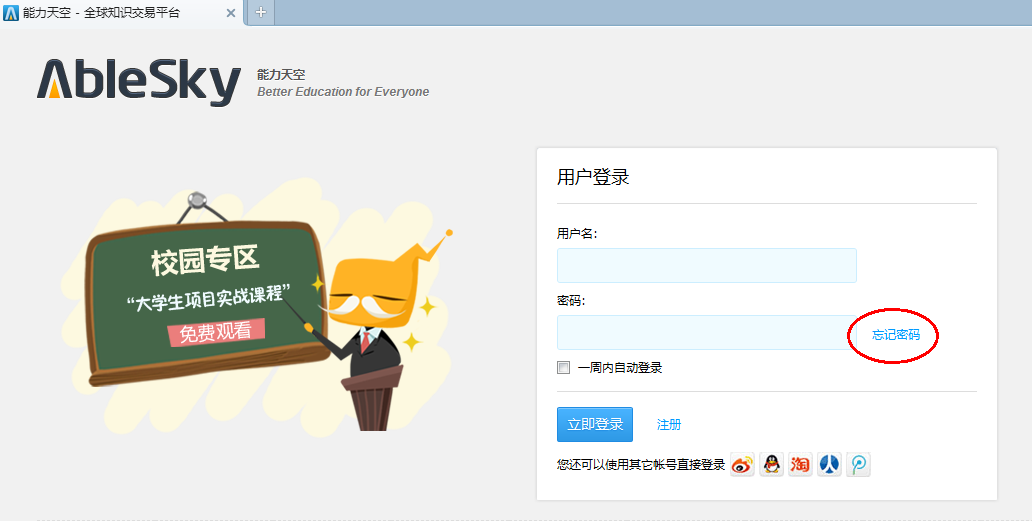1032x521 pixels.
Task: Sign in with the Taobao icon
Action: (x=800, y=464)
